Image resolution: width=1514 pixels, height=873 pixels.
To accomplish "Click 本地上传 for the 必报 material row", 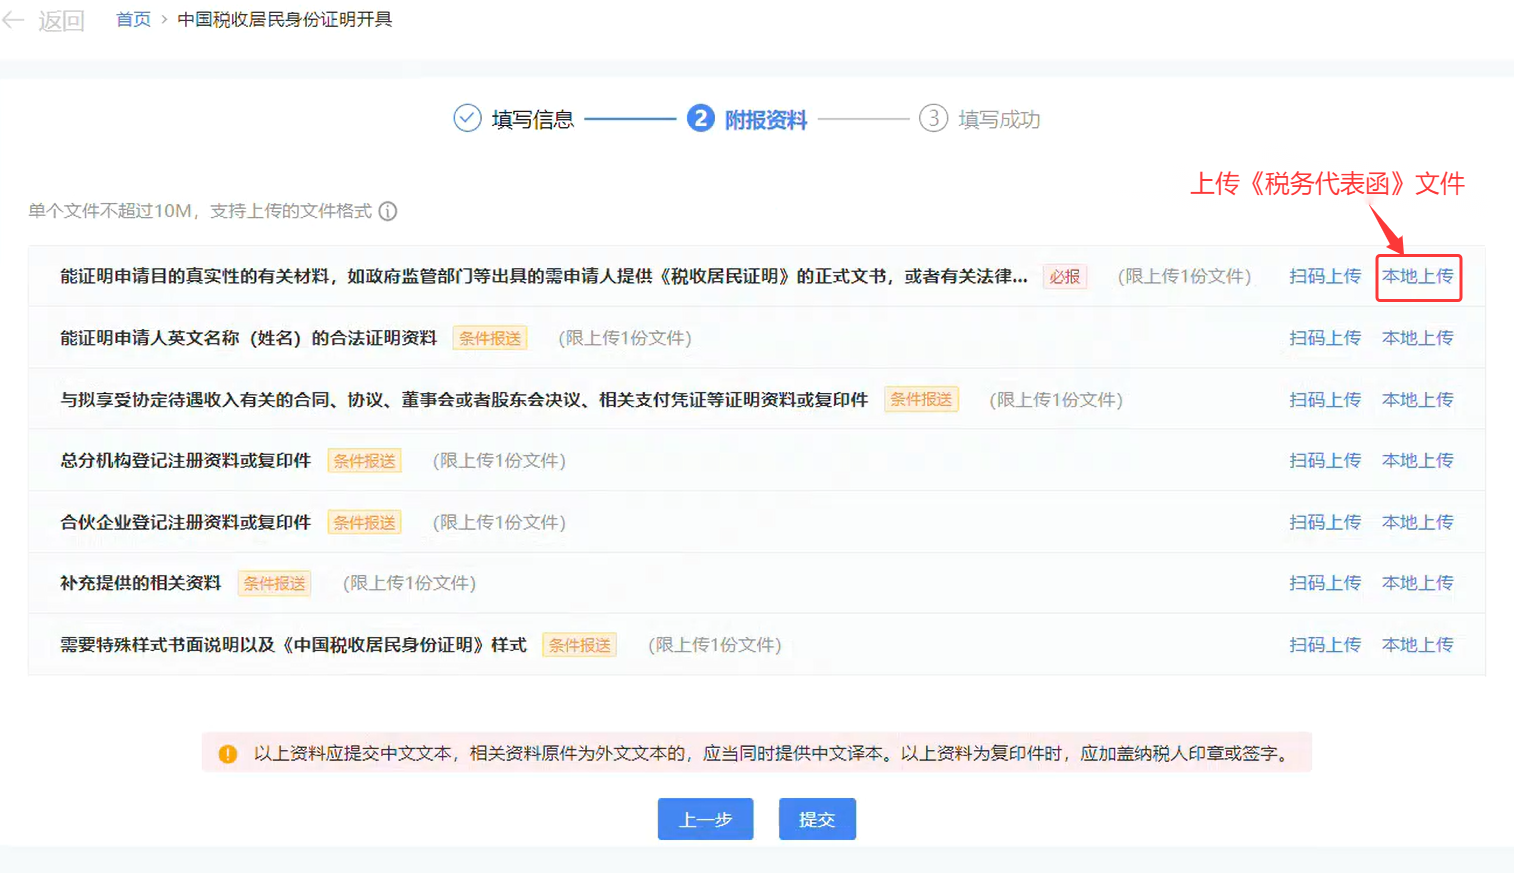I will tap(1417, 276).
